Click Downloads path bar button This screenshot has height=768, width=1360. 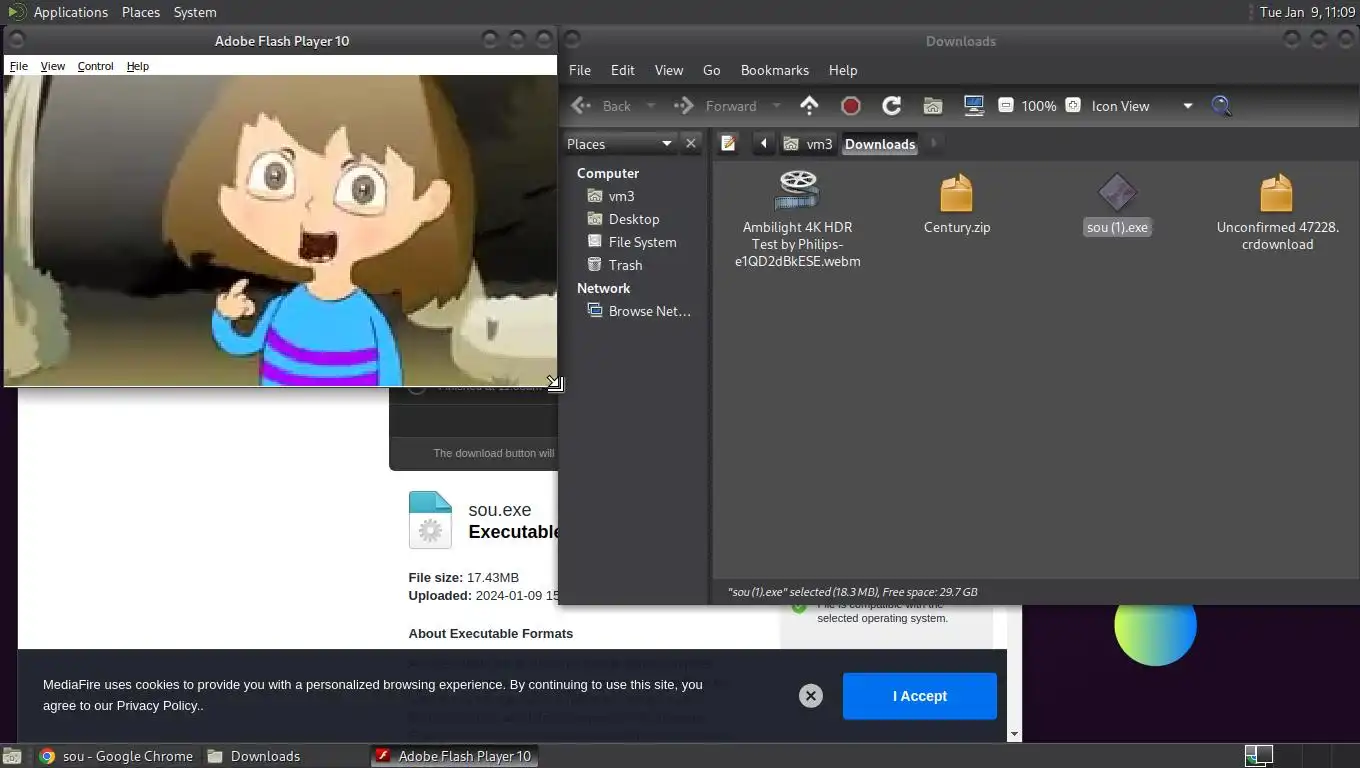tap(880, 144)
